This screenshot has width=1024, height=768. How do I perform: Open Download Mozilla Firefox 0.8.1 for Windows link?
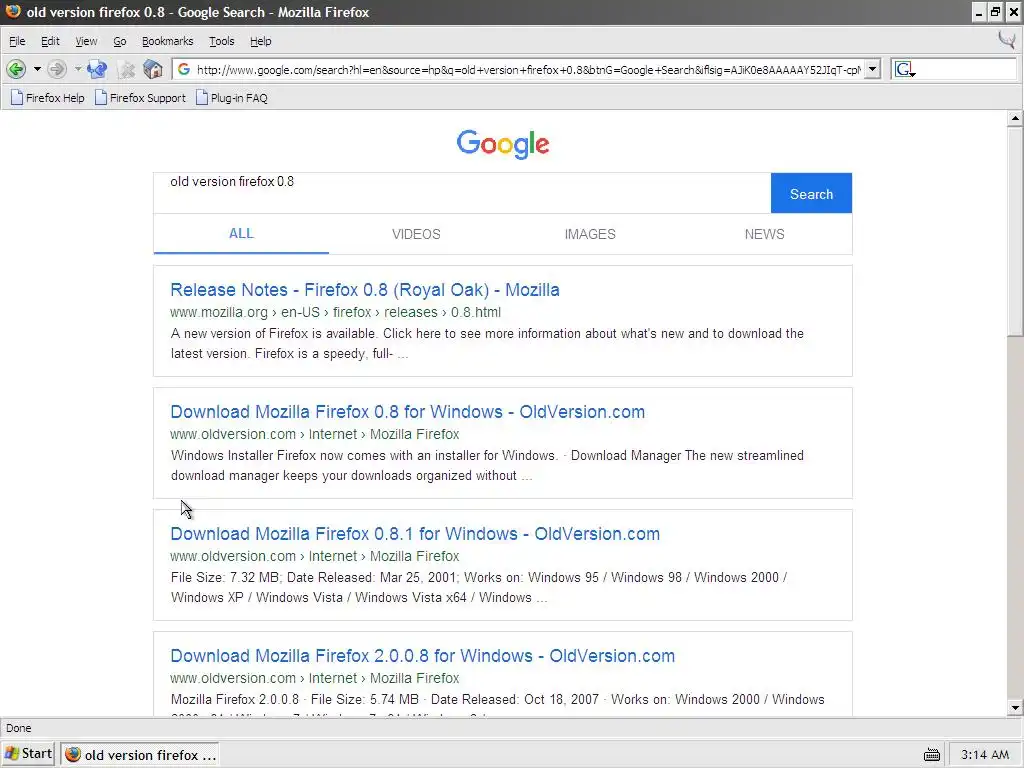pyautogui.click(x=415, y=534)
